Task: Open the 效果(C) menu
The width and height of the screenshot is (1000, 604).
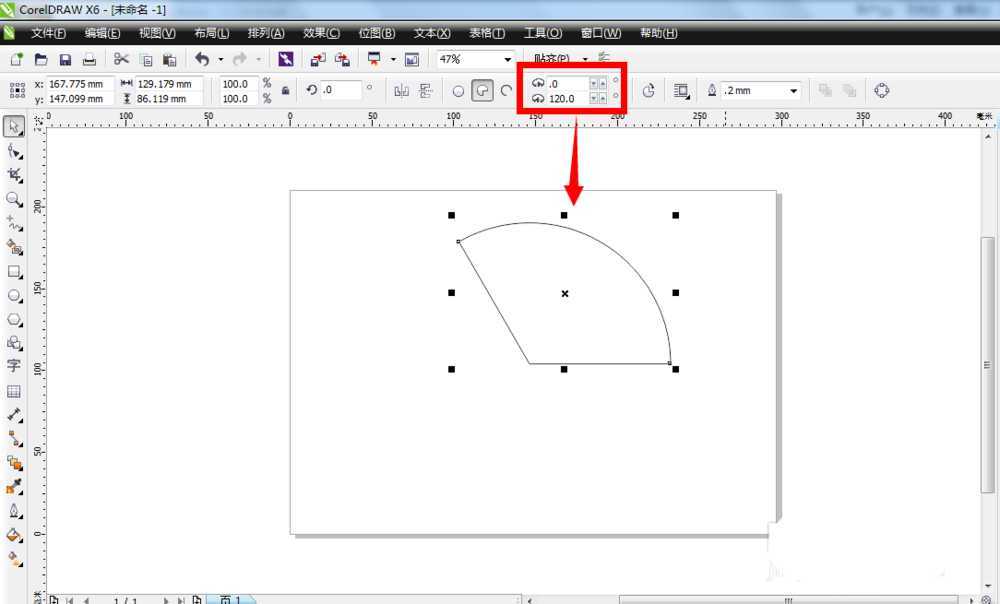Action: coord(321,33)
